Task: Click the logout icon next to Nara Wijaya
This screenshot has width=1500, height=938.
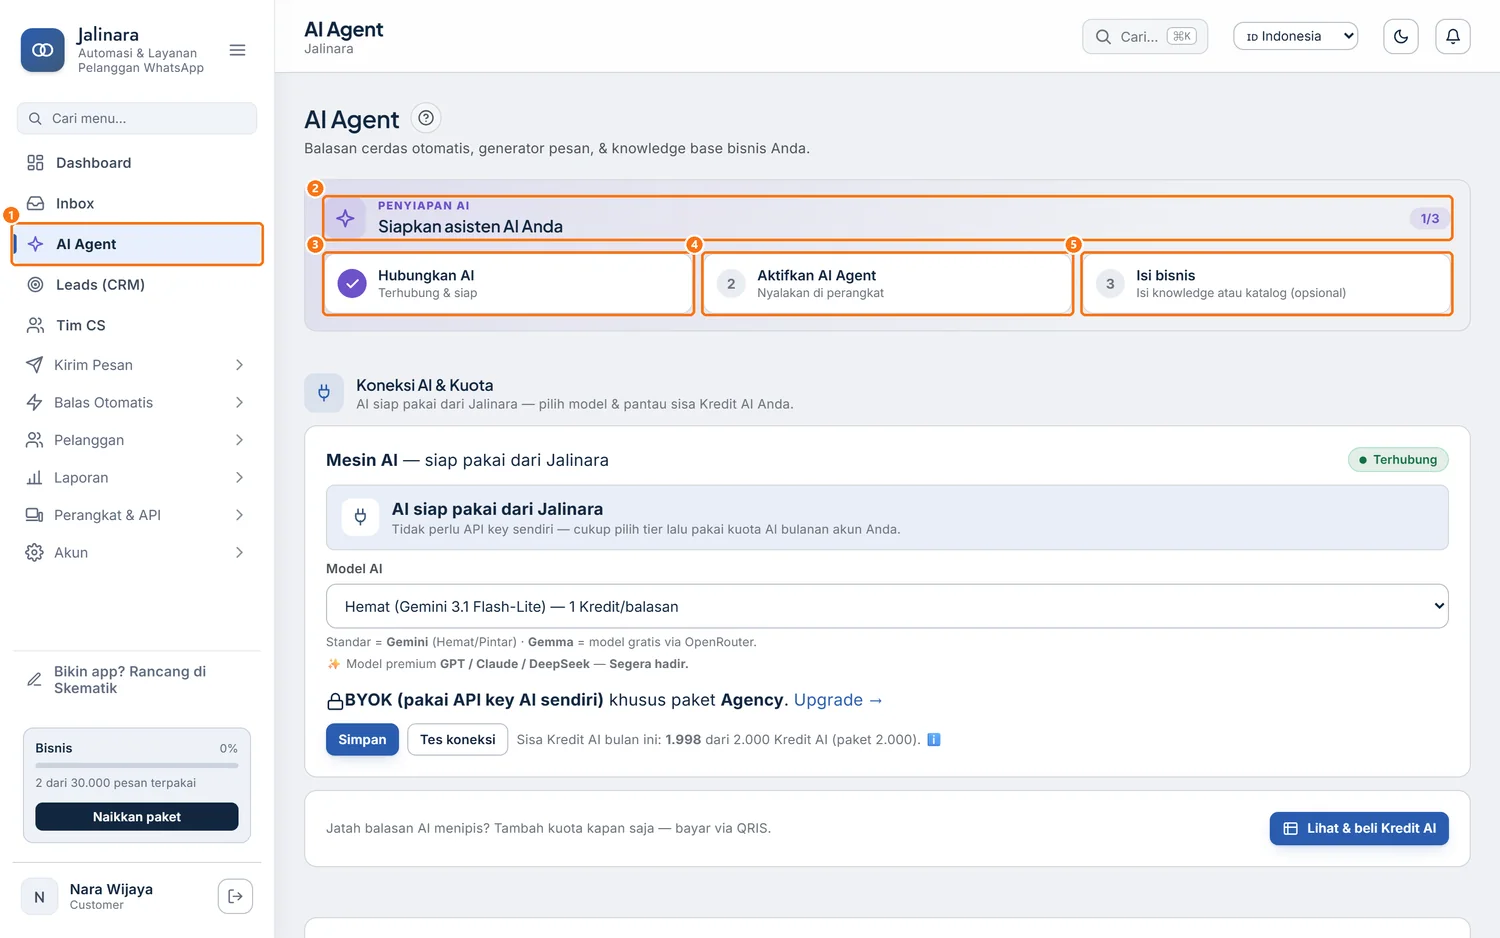Action: click(235, 896)
